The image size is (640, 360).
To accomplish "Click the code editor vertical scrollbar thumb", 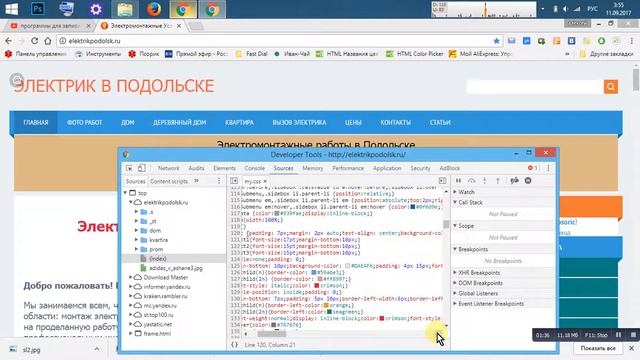I will coord(446,224).
